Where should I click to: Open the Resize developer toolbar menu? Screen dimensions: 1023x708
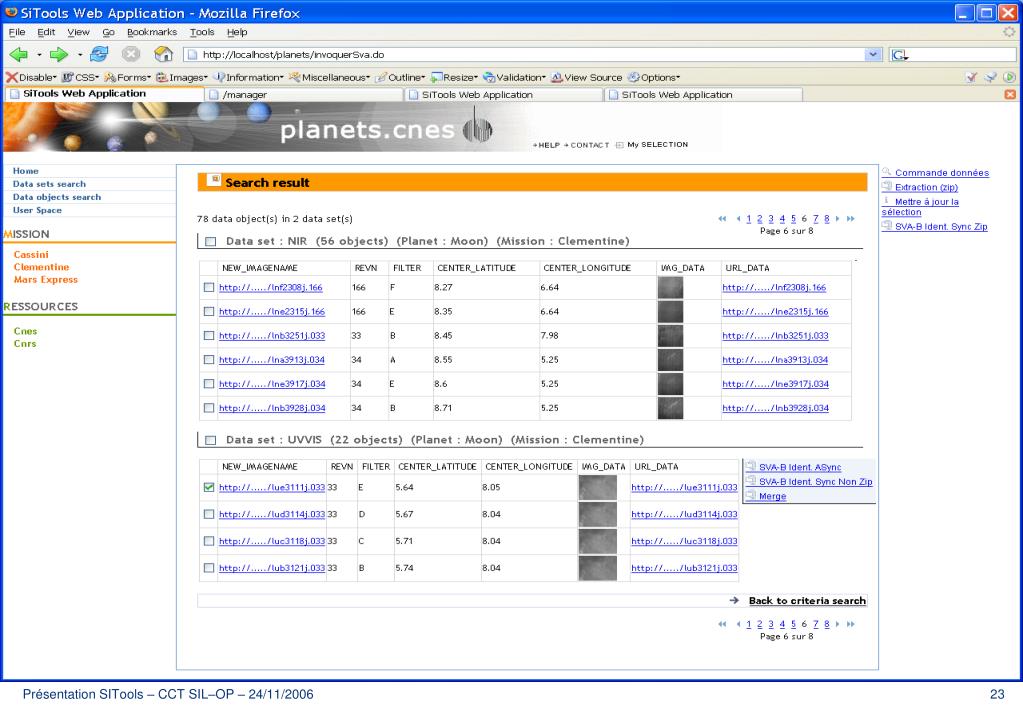(454, 77)
